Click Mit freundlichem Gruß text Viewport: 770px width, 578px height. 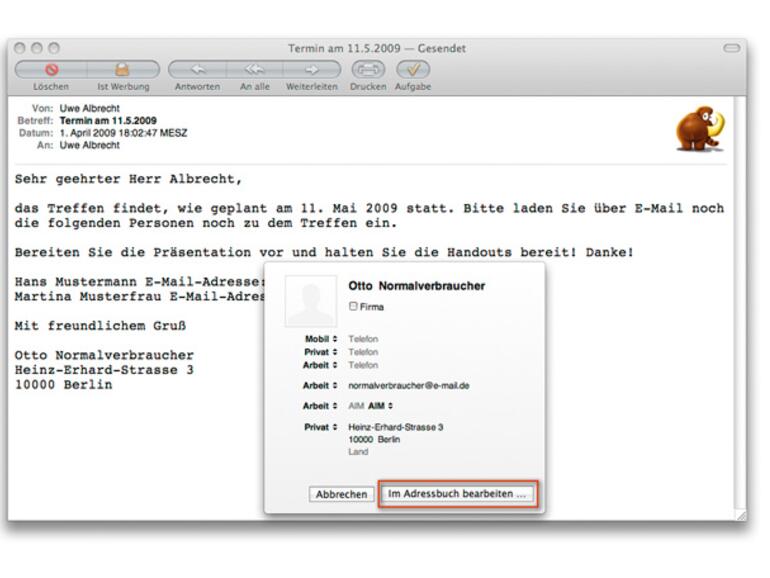pos(100,326)
